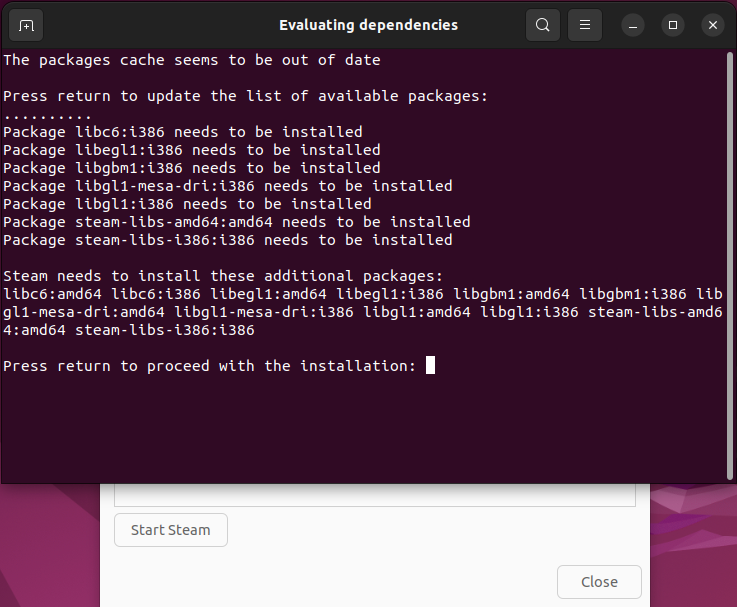The width and height of the screenshot is (737, 607).
Task: Click 'The packages cache seems to be out of date'
Action: click(192, 60)
